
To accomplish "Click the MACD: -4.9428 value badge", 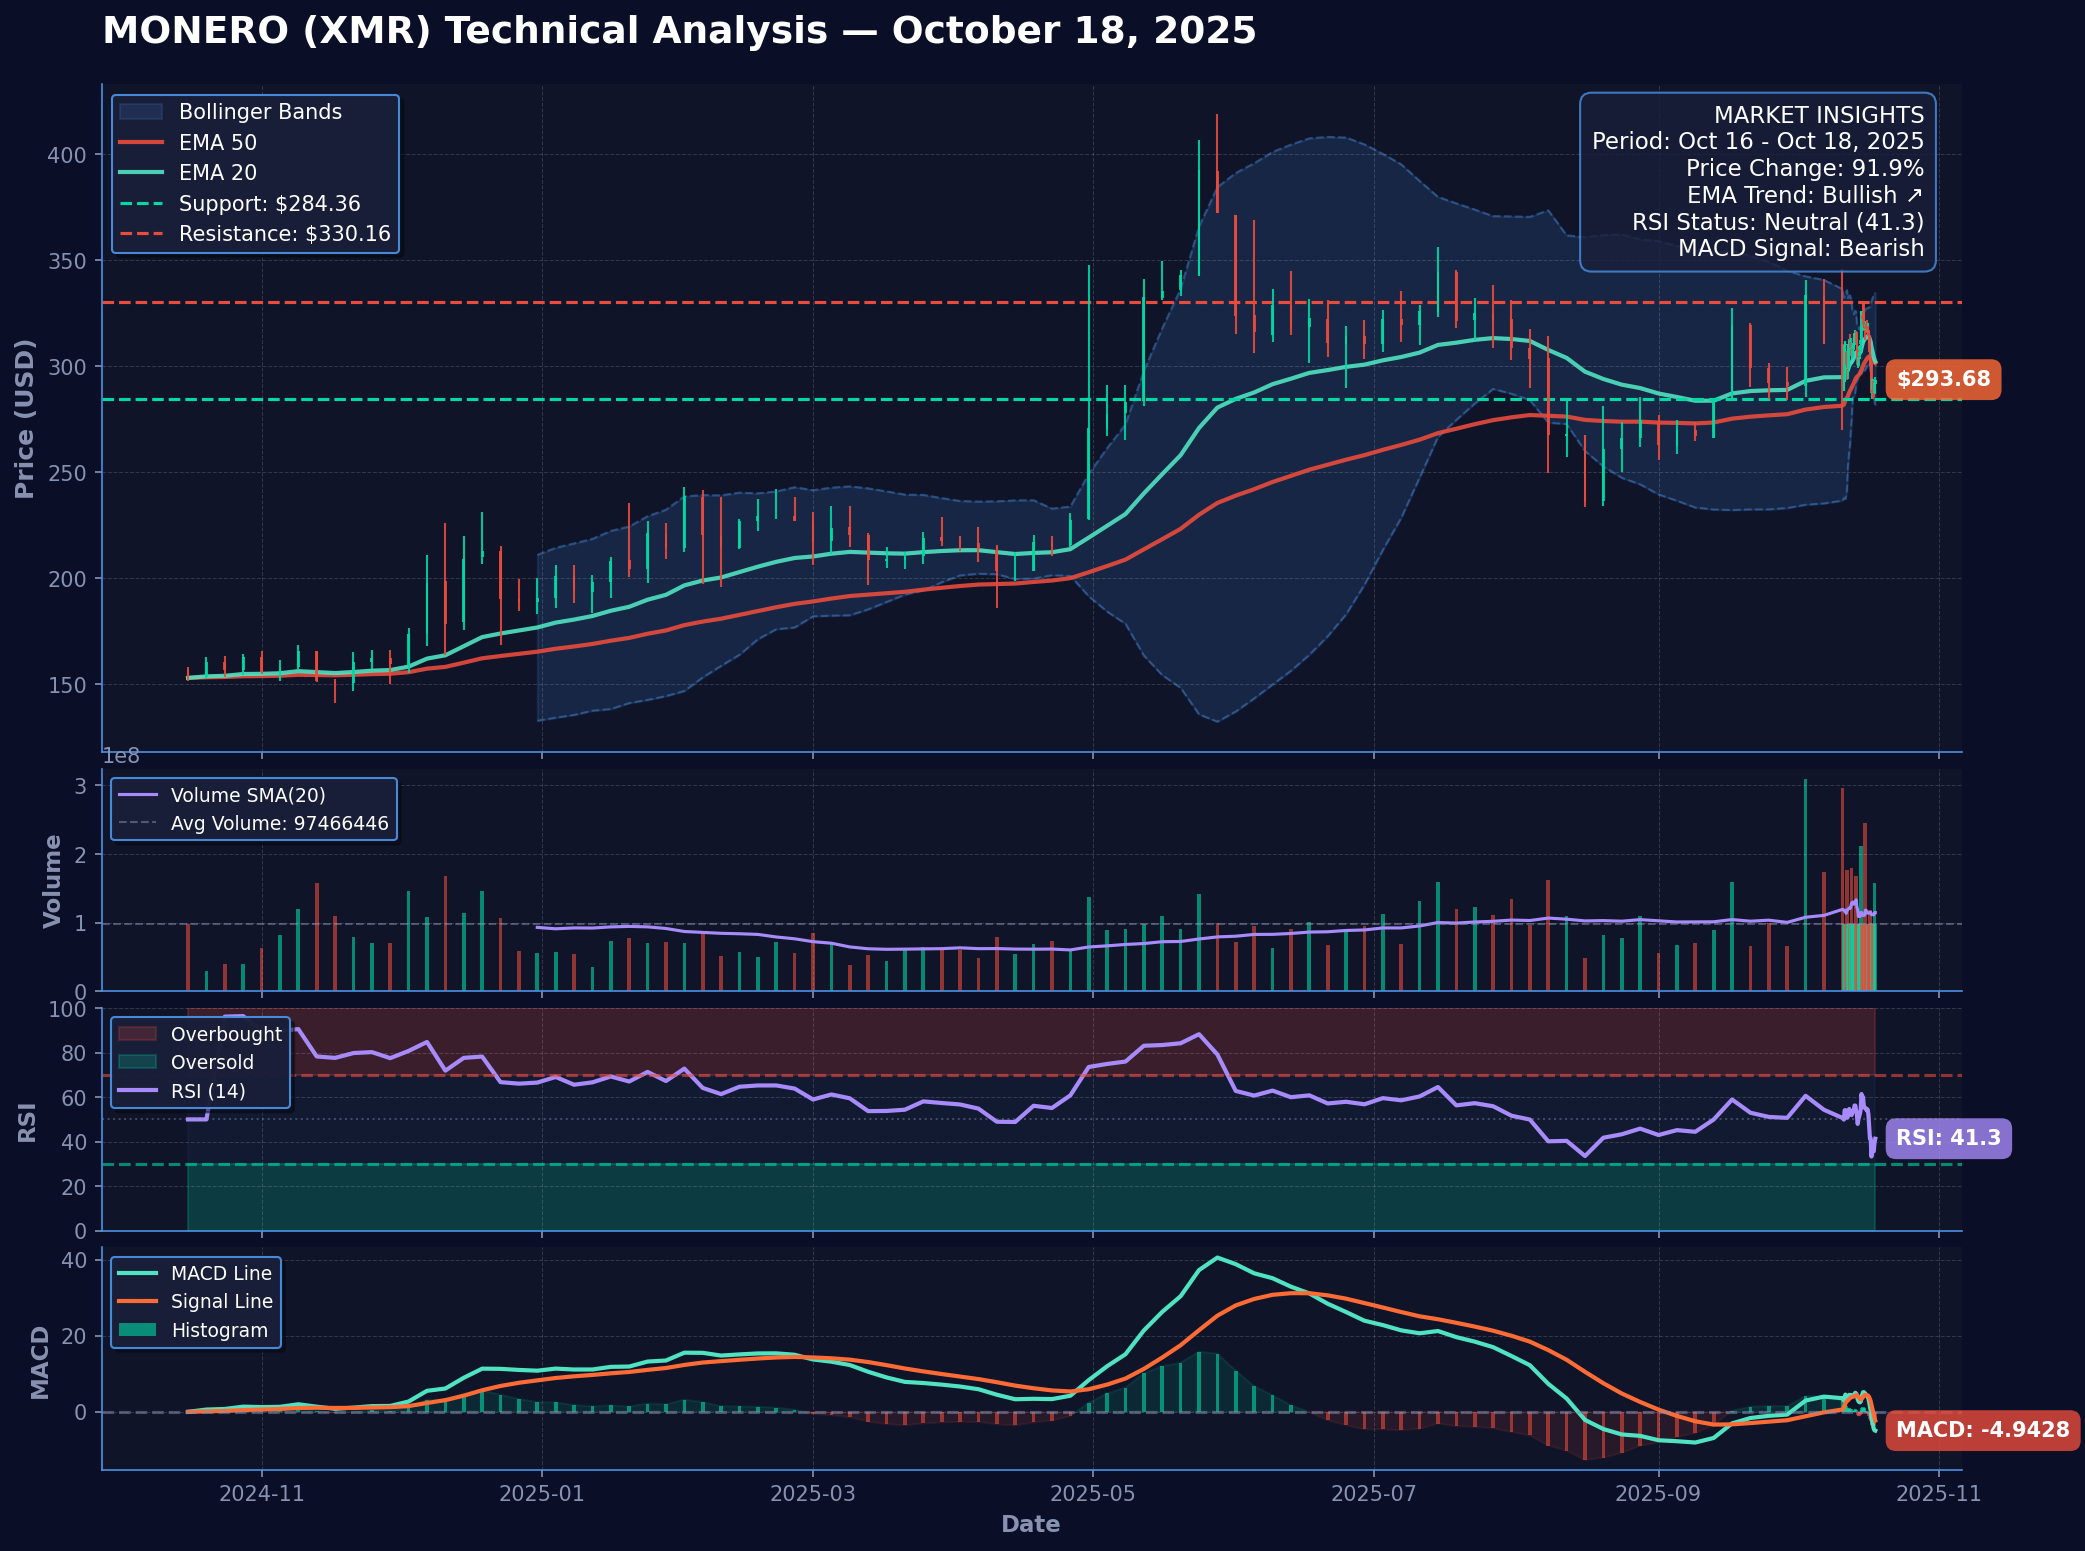I will (1982, 1430).
